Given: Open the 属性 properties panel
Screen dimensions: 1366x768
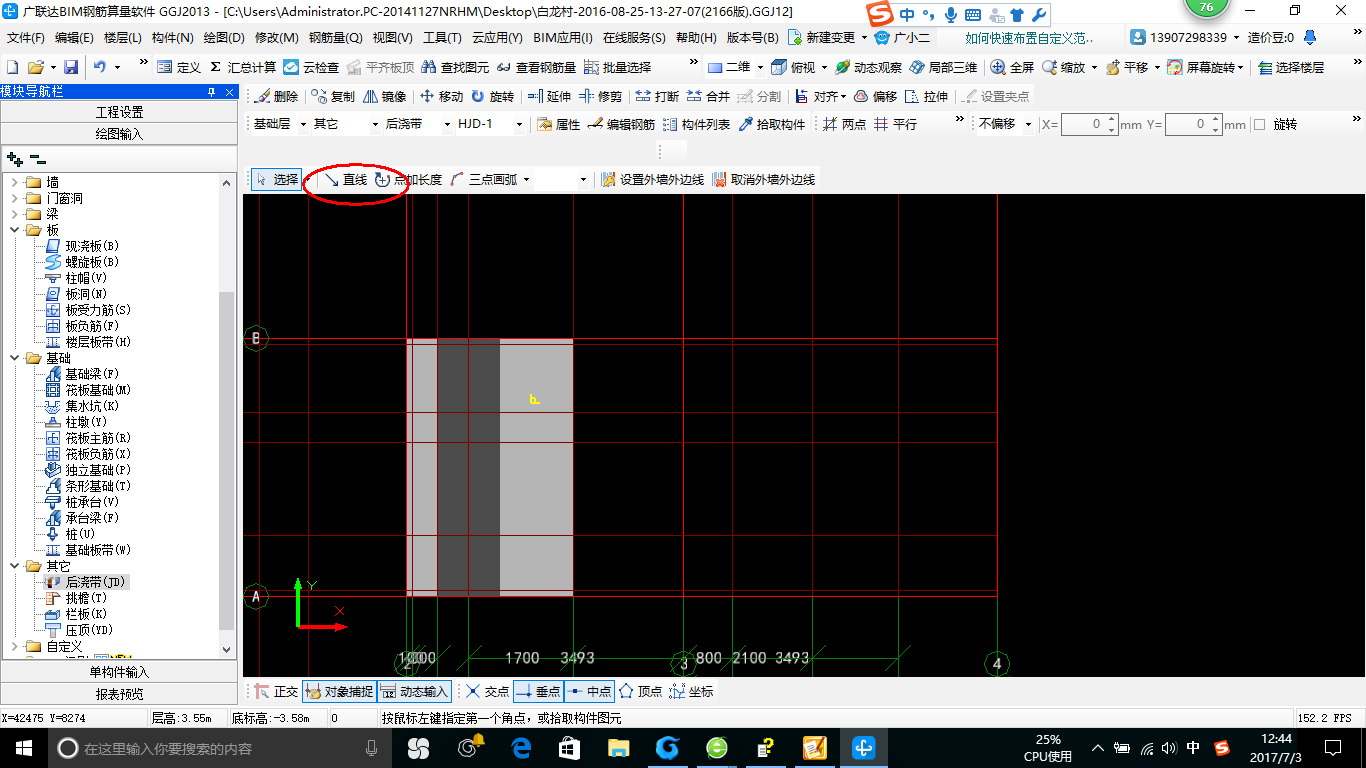Looking at the screenshot, I should tap(558, 124).
